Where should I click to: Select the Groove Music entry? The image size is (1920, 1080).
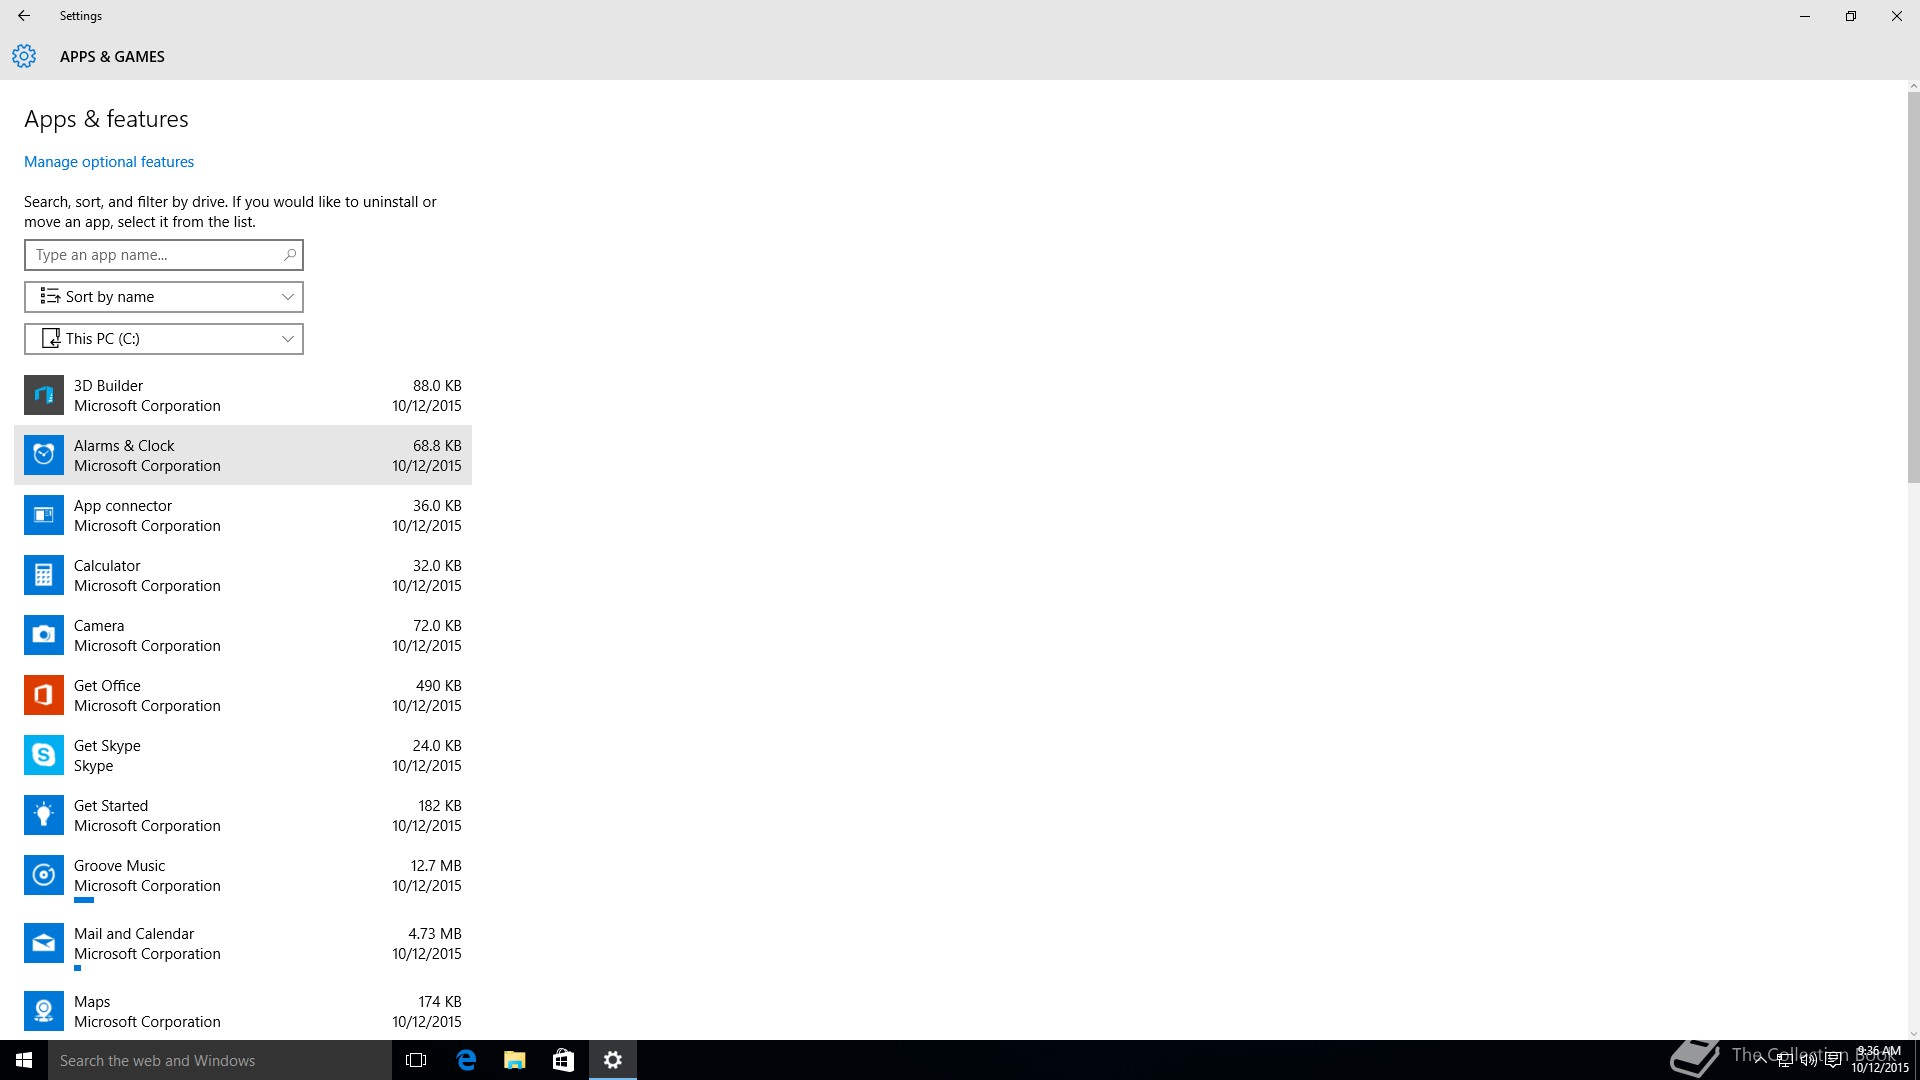tap(243, 879)
